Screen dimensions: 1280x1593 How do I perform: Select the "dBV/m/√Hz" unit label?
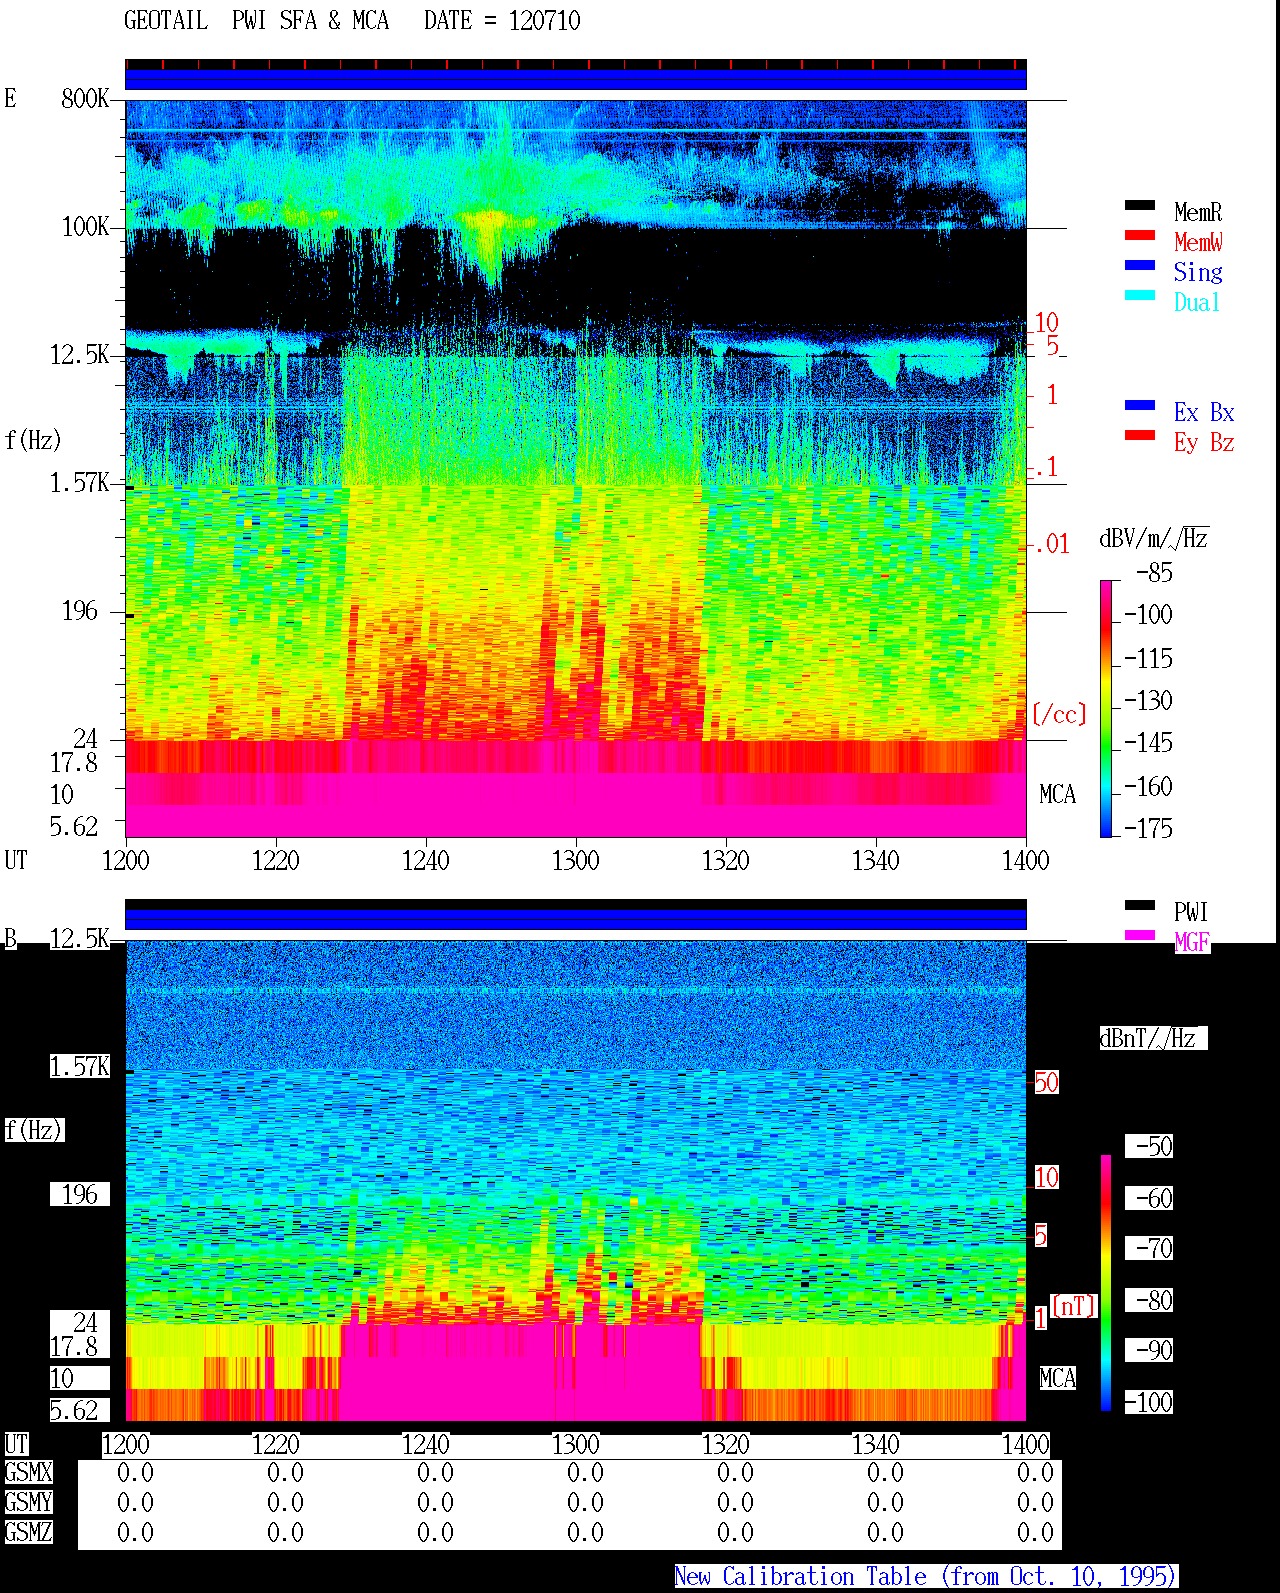point(1154,538)
